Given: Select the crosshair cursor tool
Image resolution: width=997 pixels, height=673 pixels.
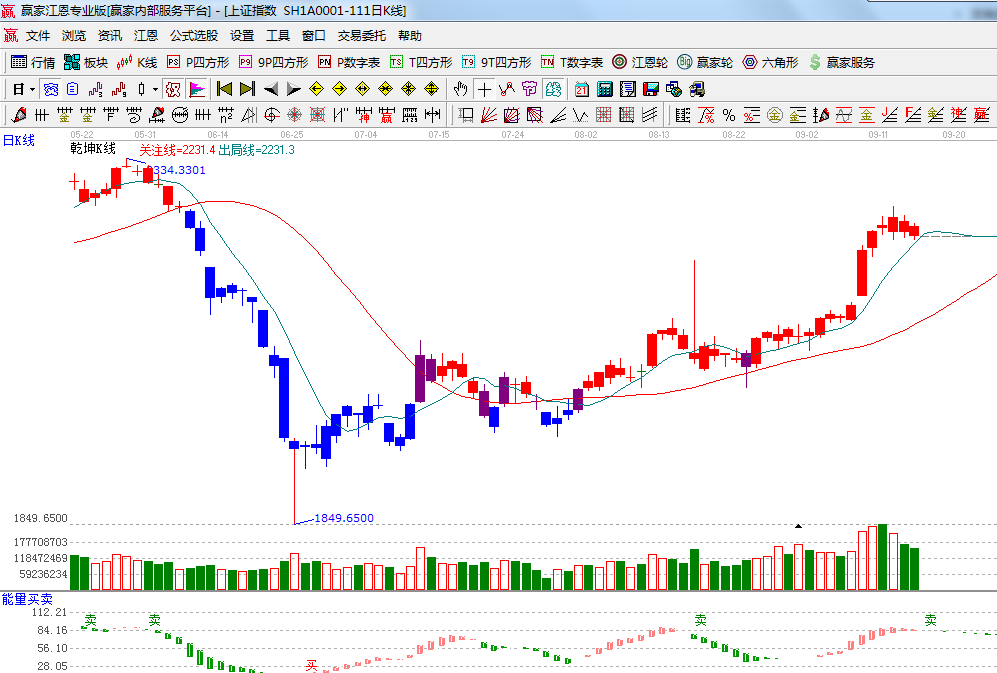Looking at the screenshot, I should 484,89.
